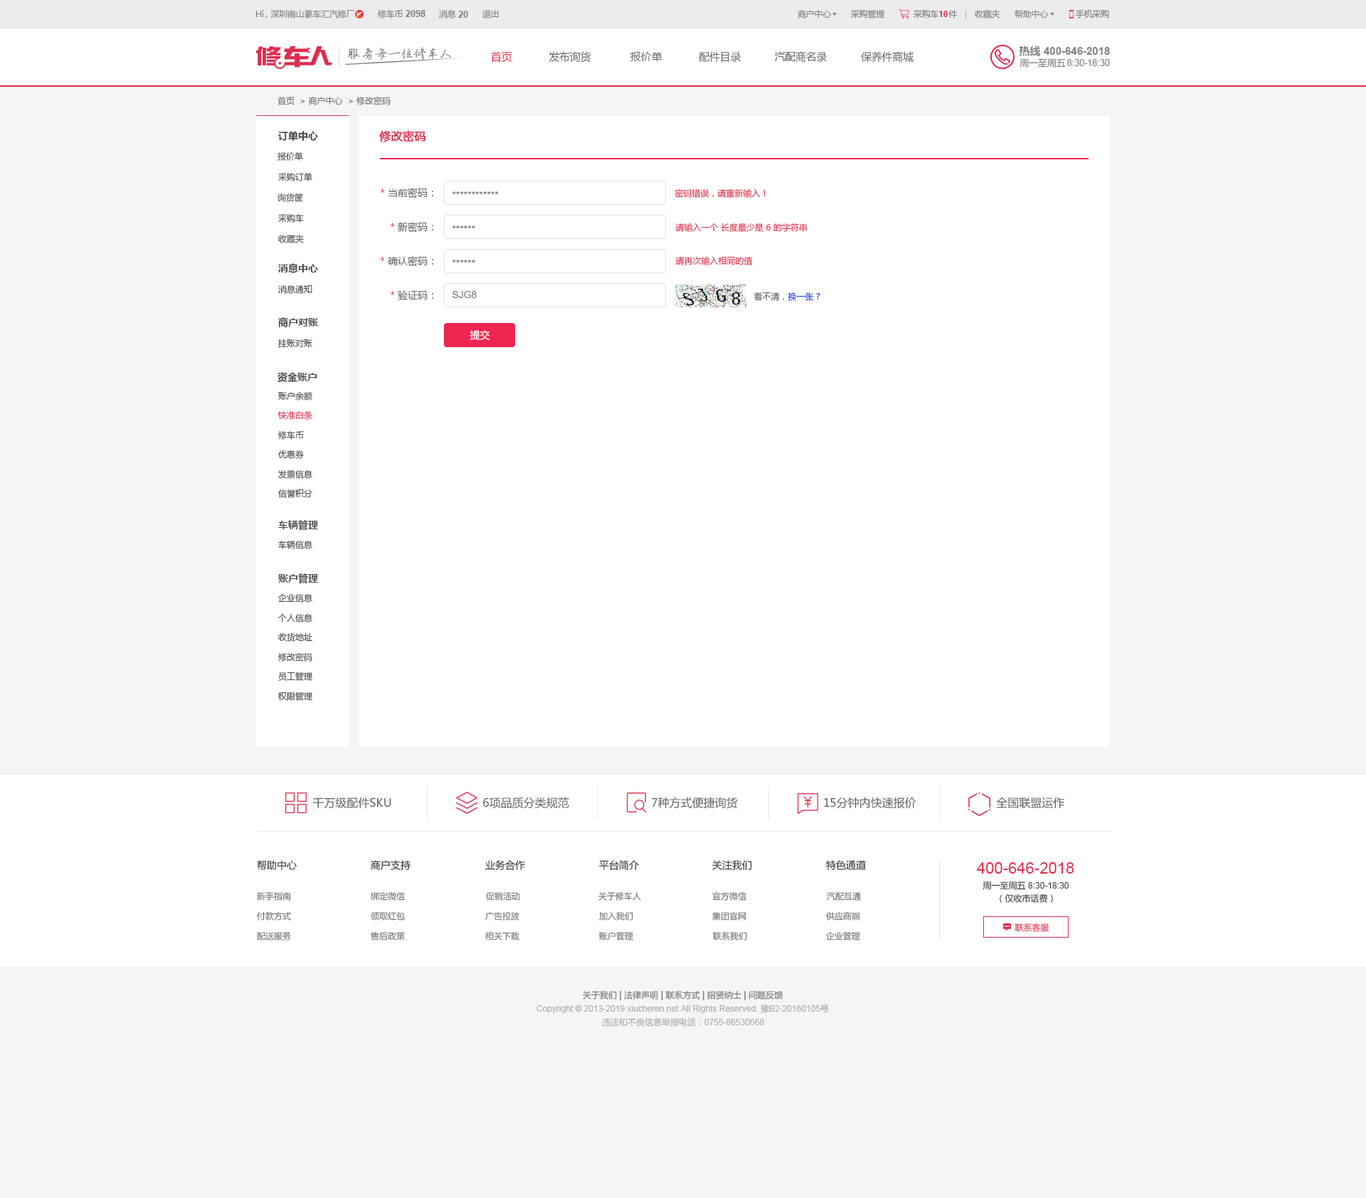The image size is (1366, 1198).
Task: Click the 全国联盟运作 hexagon icon
Action: [x=979, y=803]
